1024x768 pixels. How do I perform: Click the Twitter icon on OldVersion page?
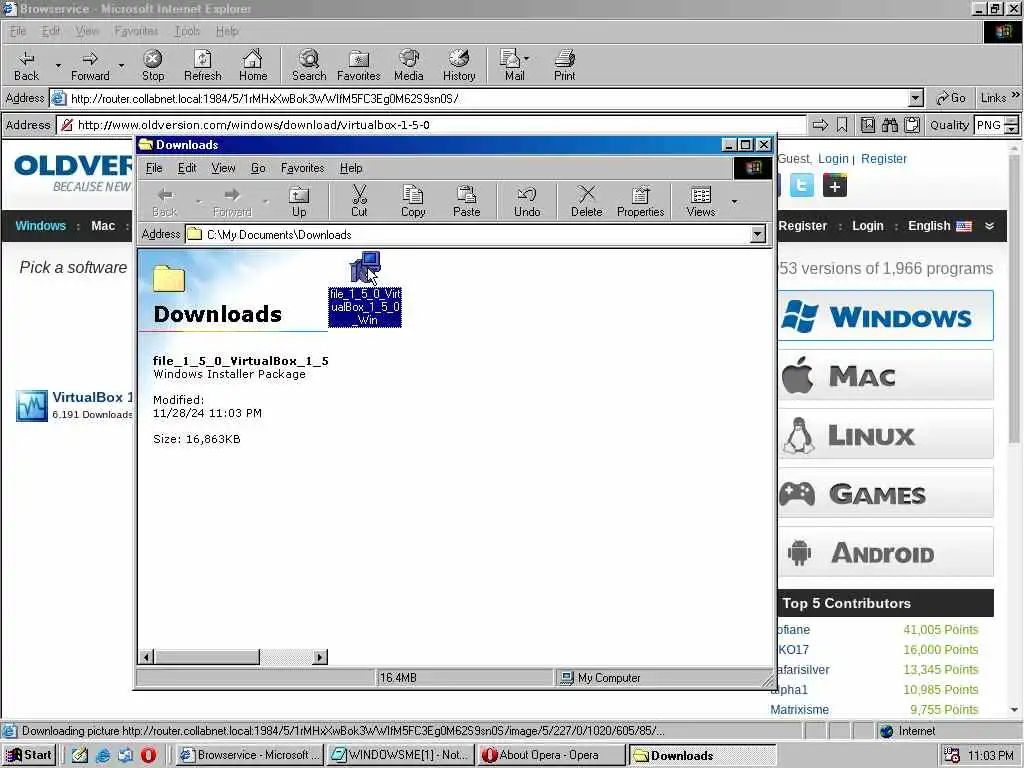pos(802,185)
